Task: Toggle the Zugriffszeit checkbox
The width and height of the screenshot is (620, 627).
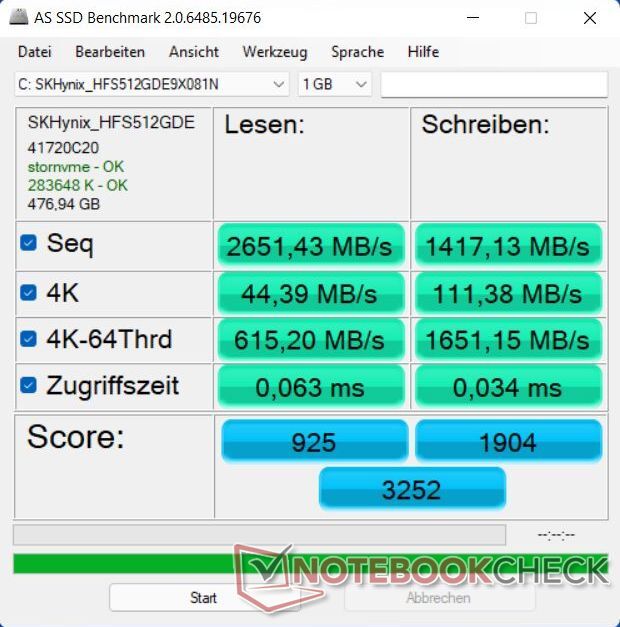Action: pos(28,385)
